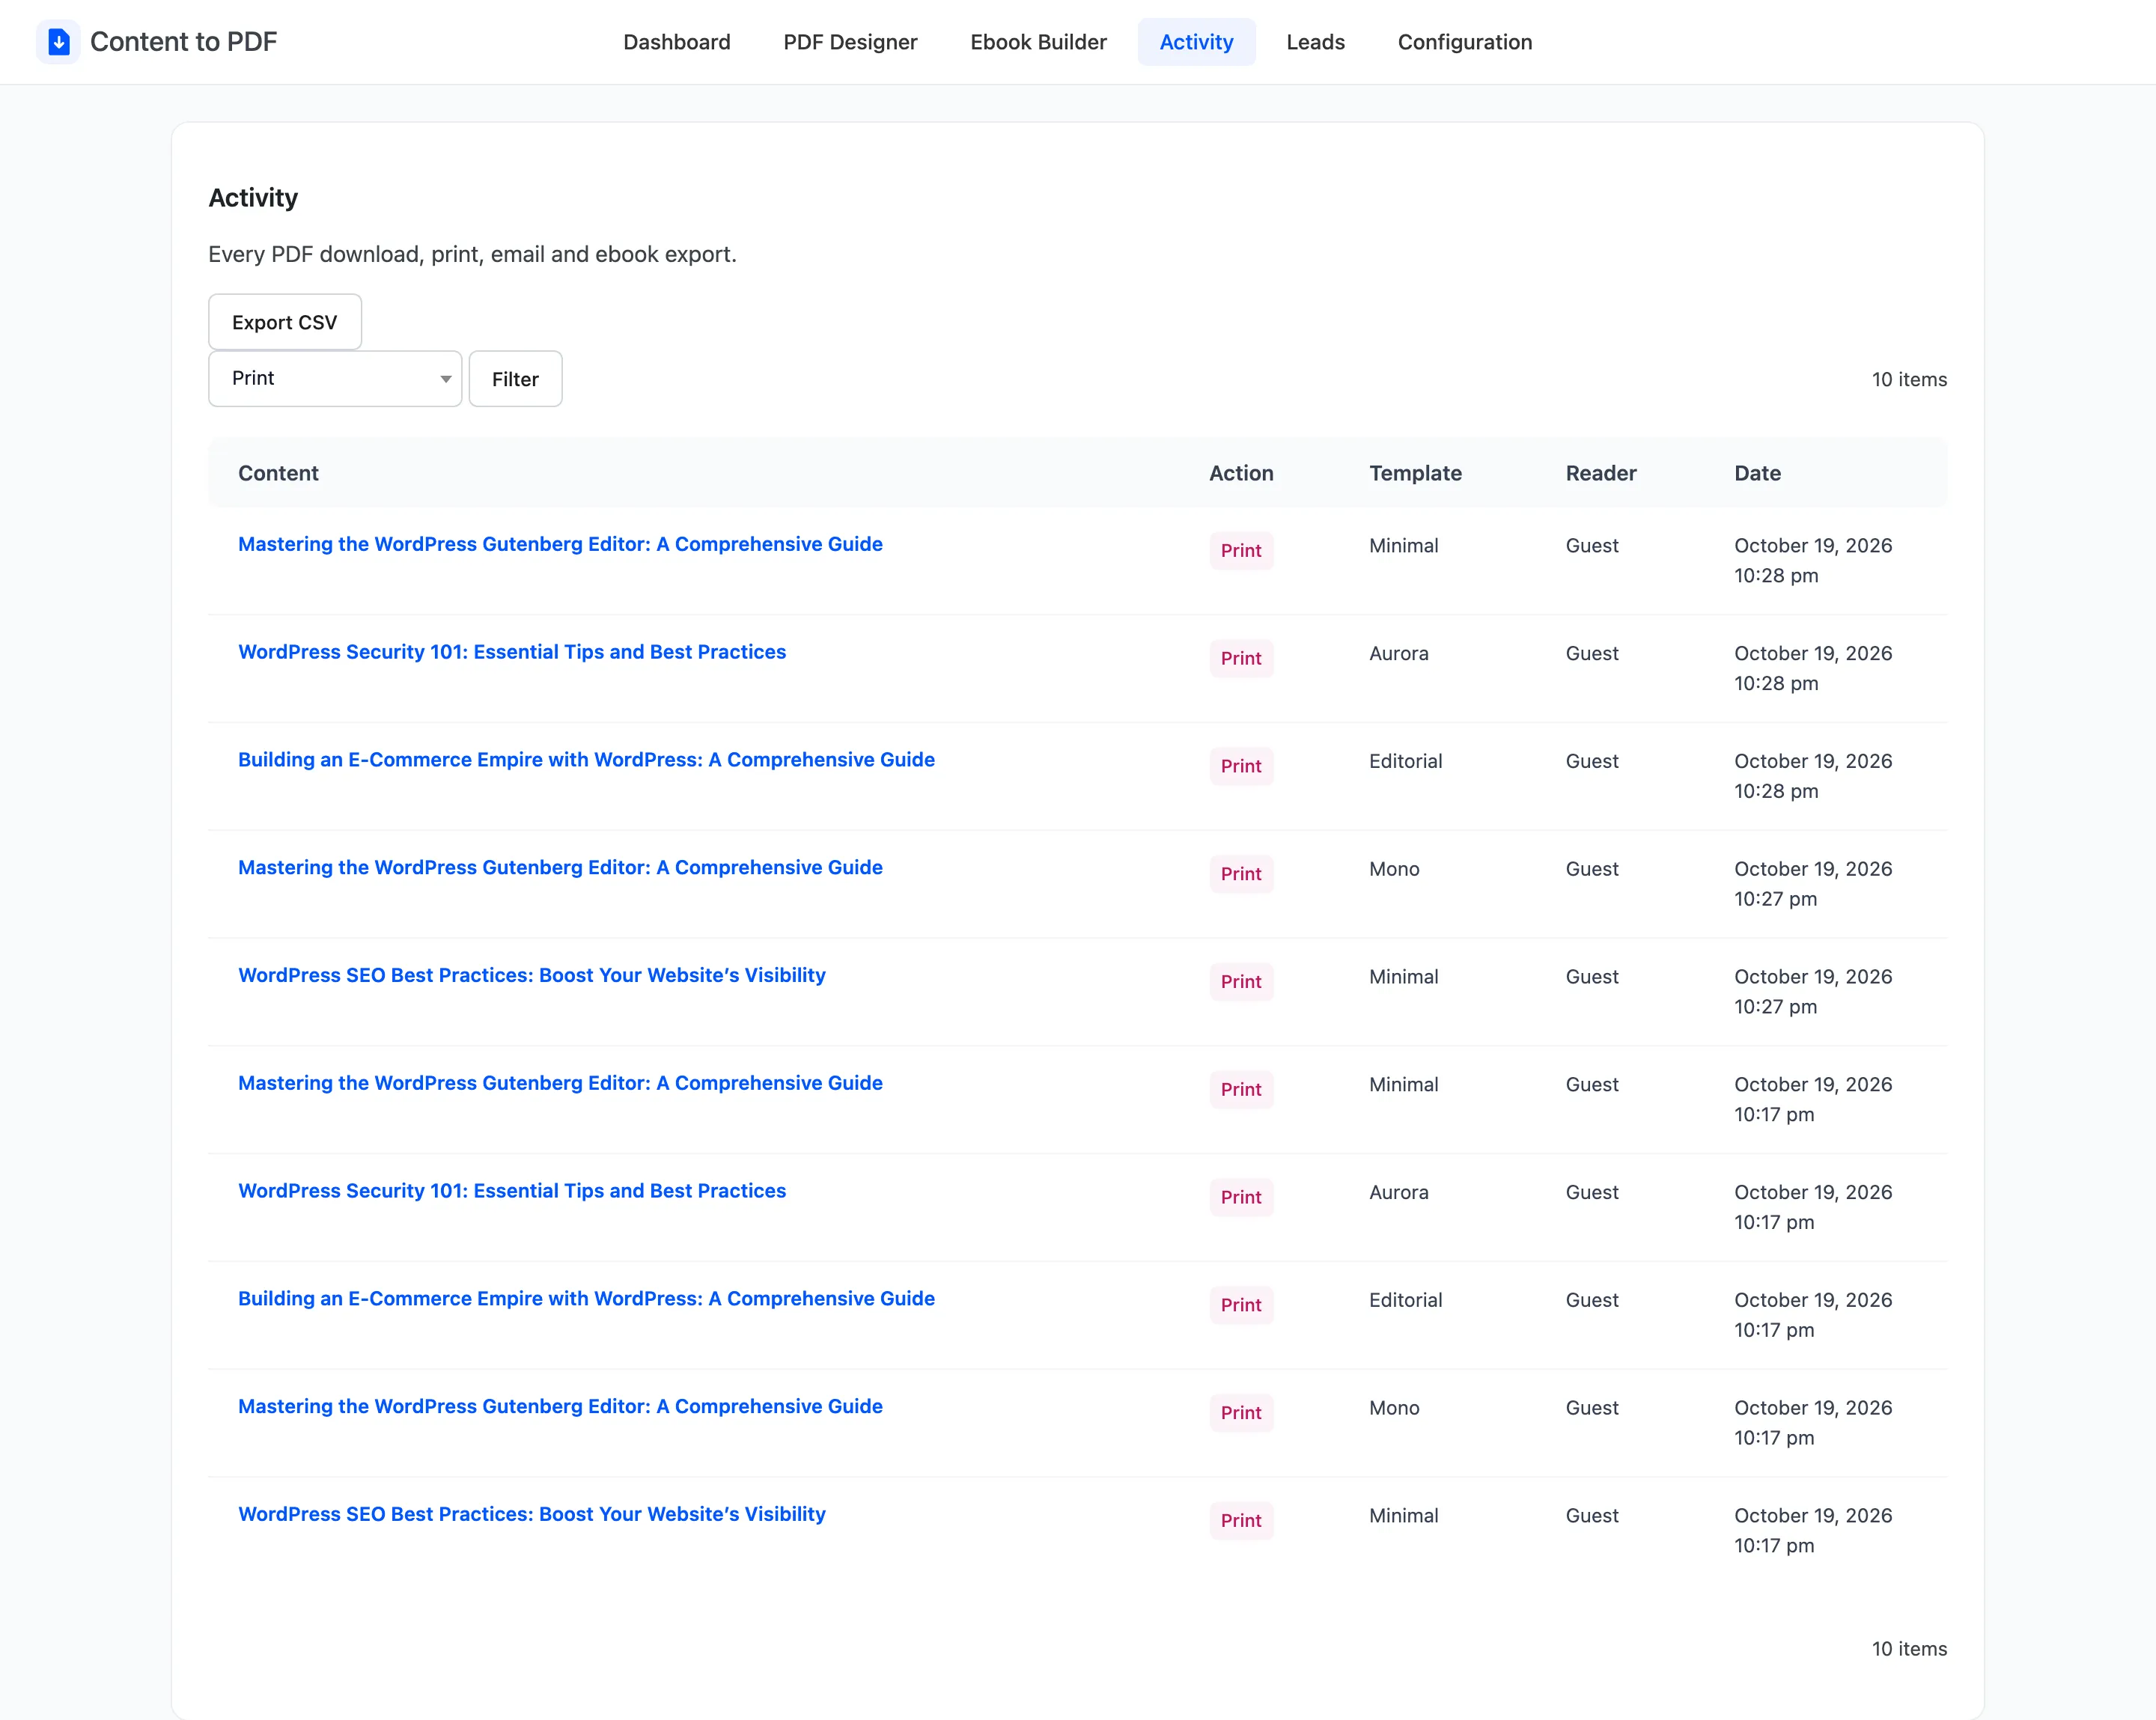The width and height of the screenshot is (2156, 1720).
Task: Open WordPress Security 101 link with 10:28 pm date
Action: pyautogui.click(x=512, y=652)
